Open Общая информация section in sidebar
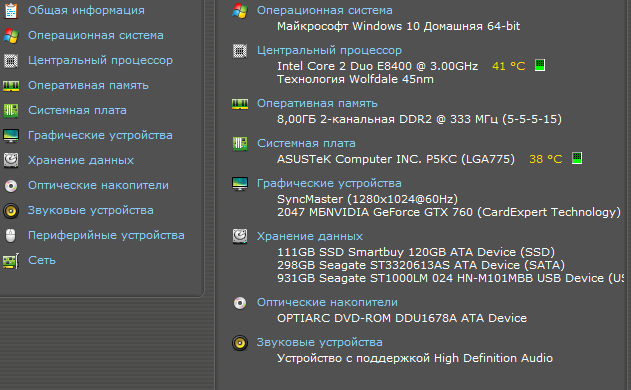This screenshot has height=390, width=631. 86,10
